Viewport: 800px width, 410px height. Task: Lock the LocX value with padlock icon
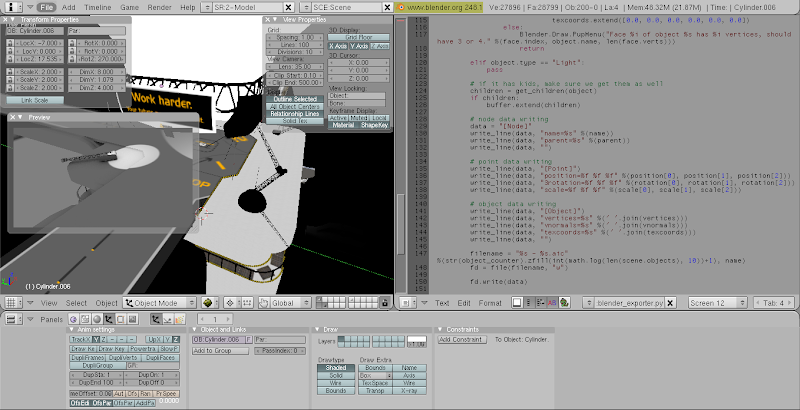pyautogui.click(x=11, y=45)
